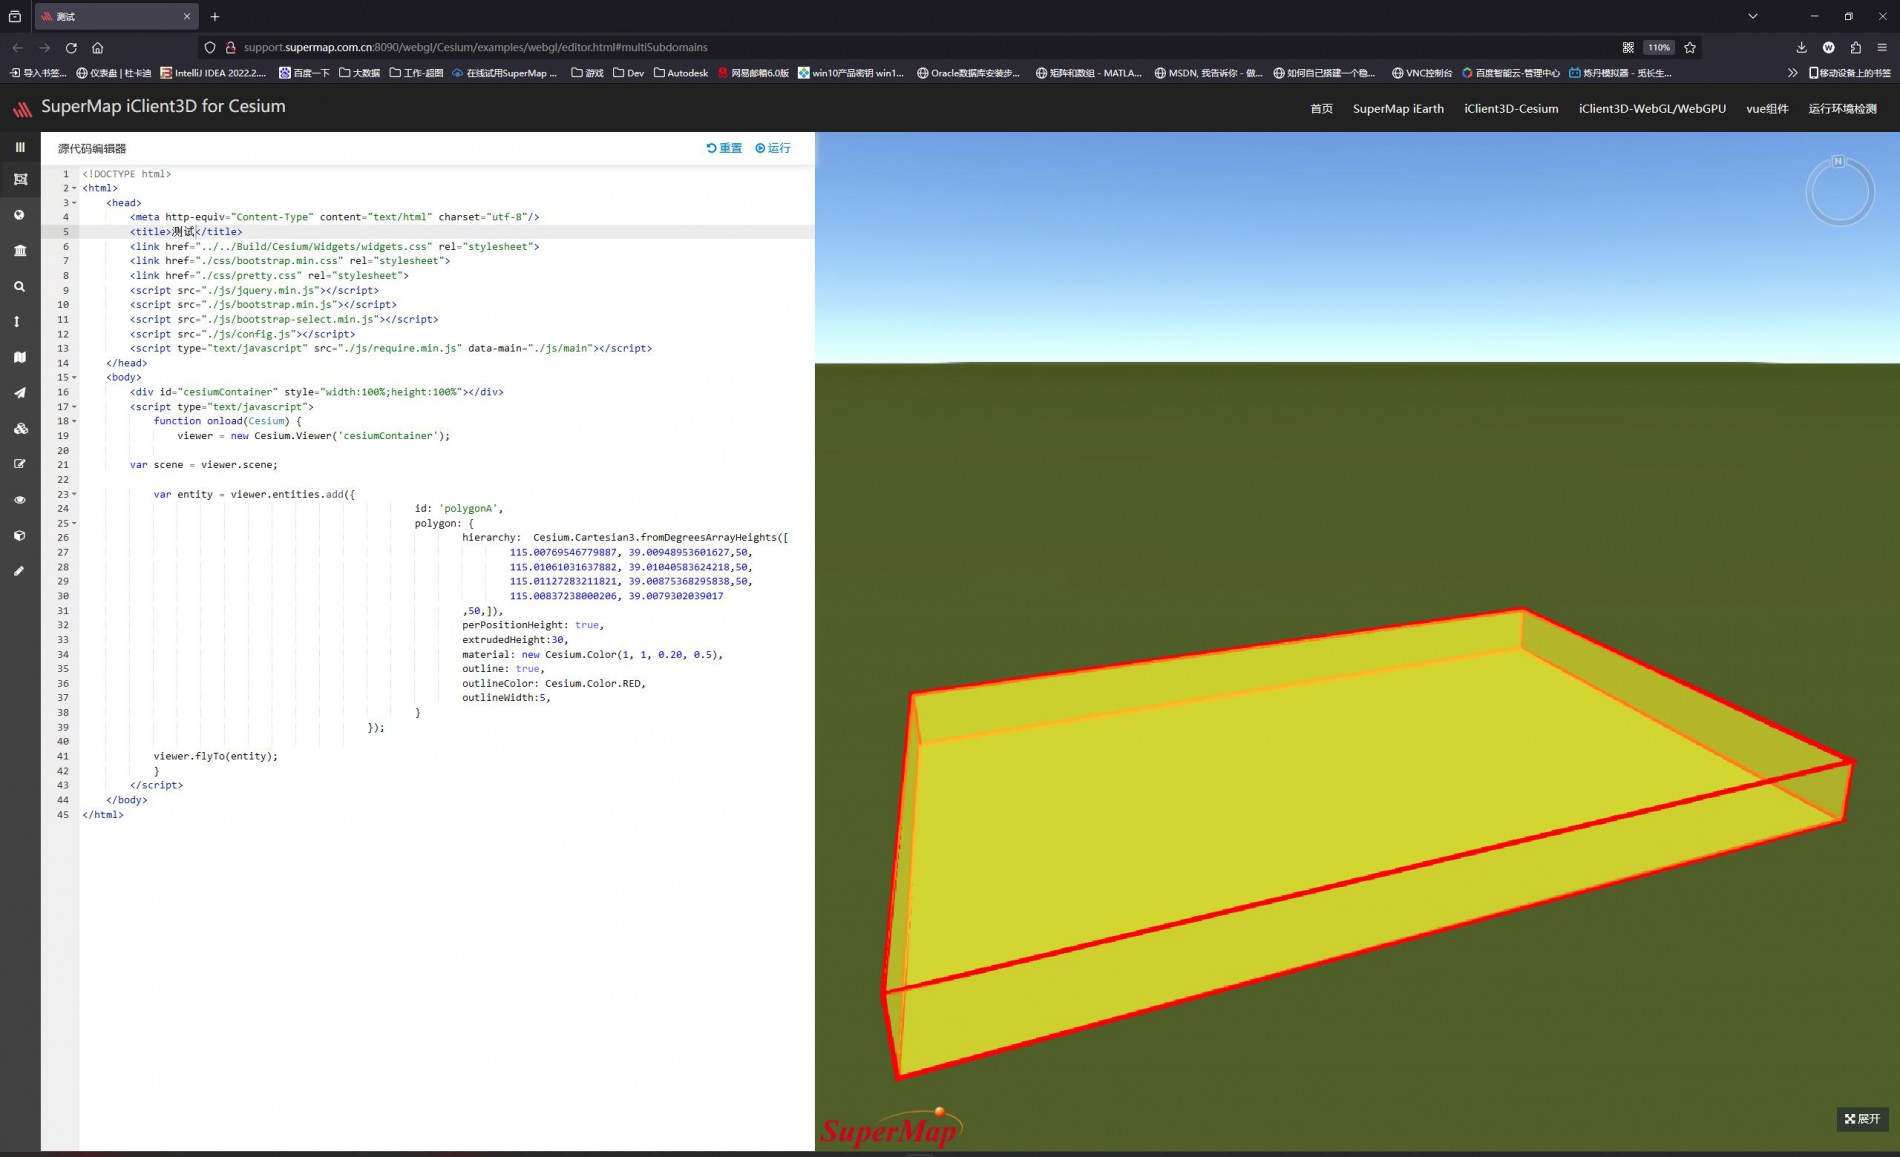Open the folded map category icon
The width and height of the screenshot is (1900, 1157).
coord(20,357)
